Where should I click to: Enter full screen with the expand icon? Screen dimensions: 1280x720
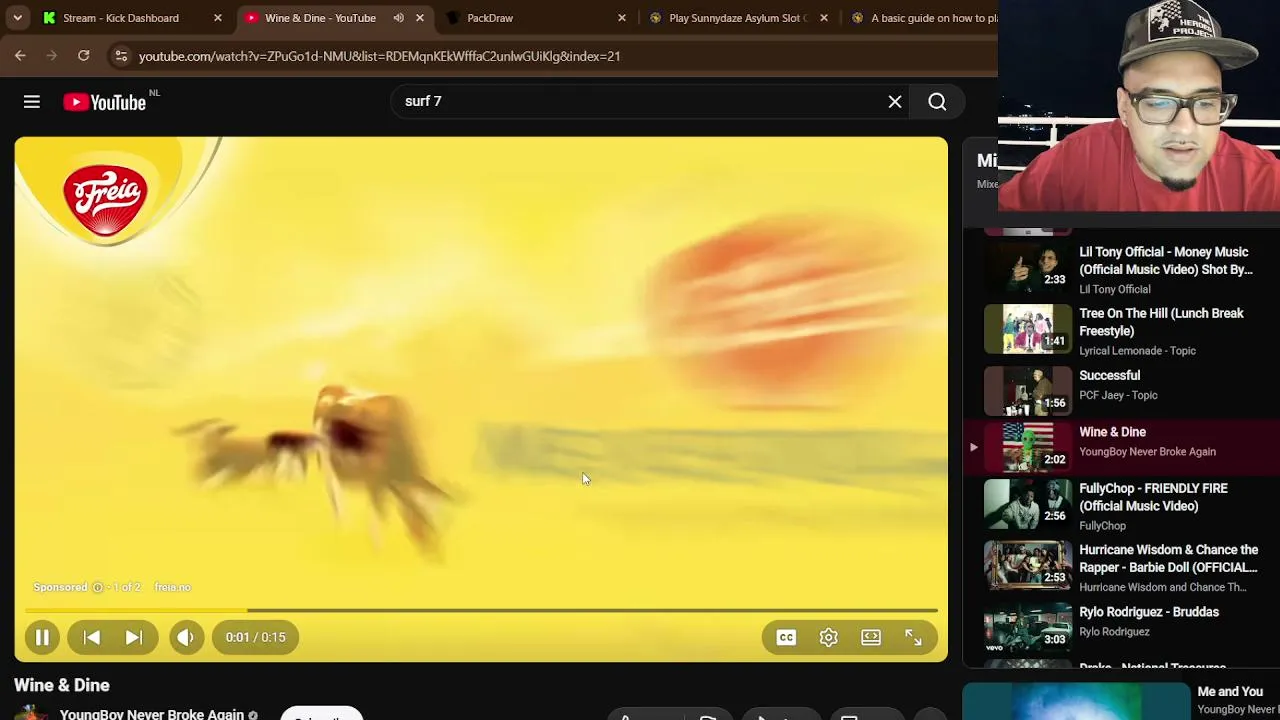[913, 637]
